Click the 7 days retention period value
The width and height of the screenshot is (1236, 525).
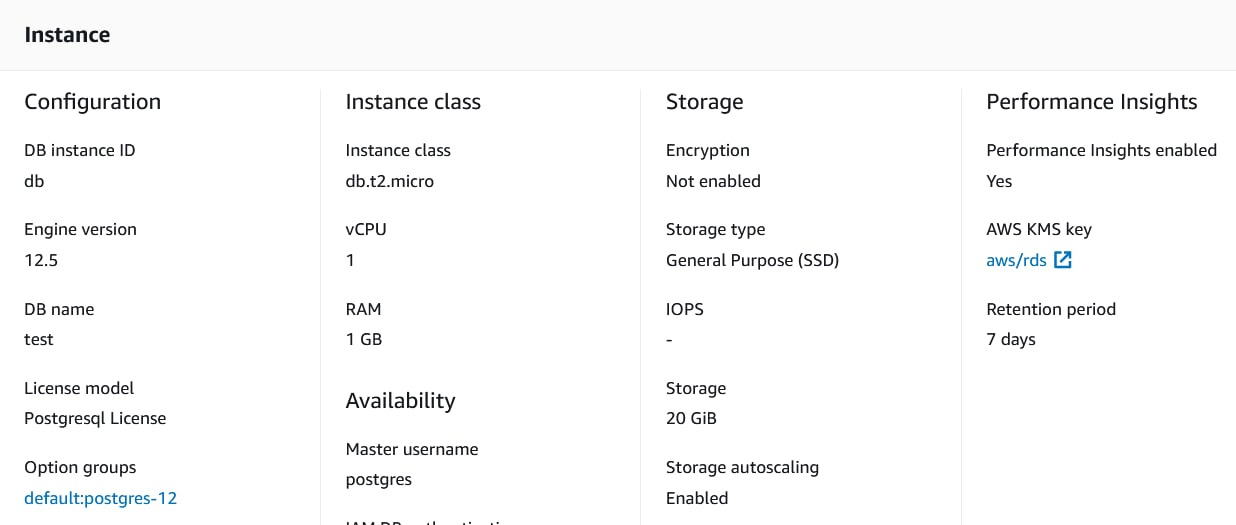1011,339
